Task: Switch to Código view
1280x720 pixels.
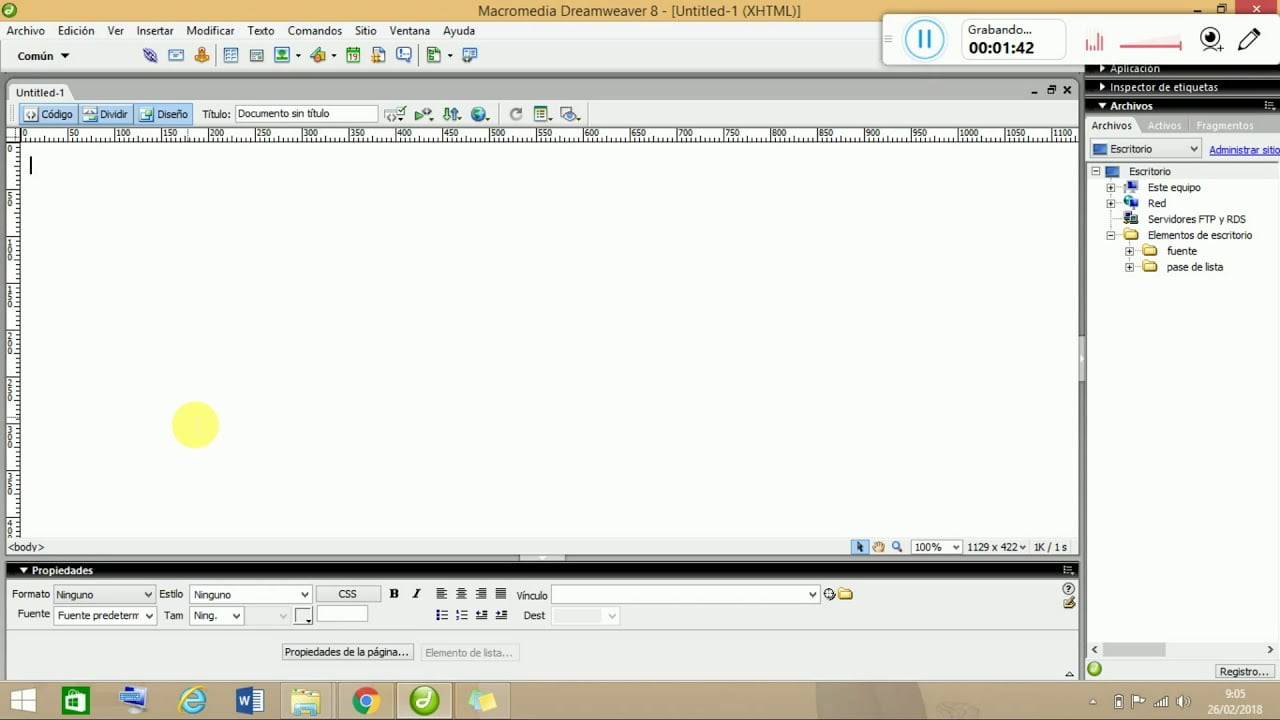Action: pyautogui.click(x=48, y=114)
